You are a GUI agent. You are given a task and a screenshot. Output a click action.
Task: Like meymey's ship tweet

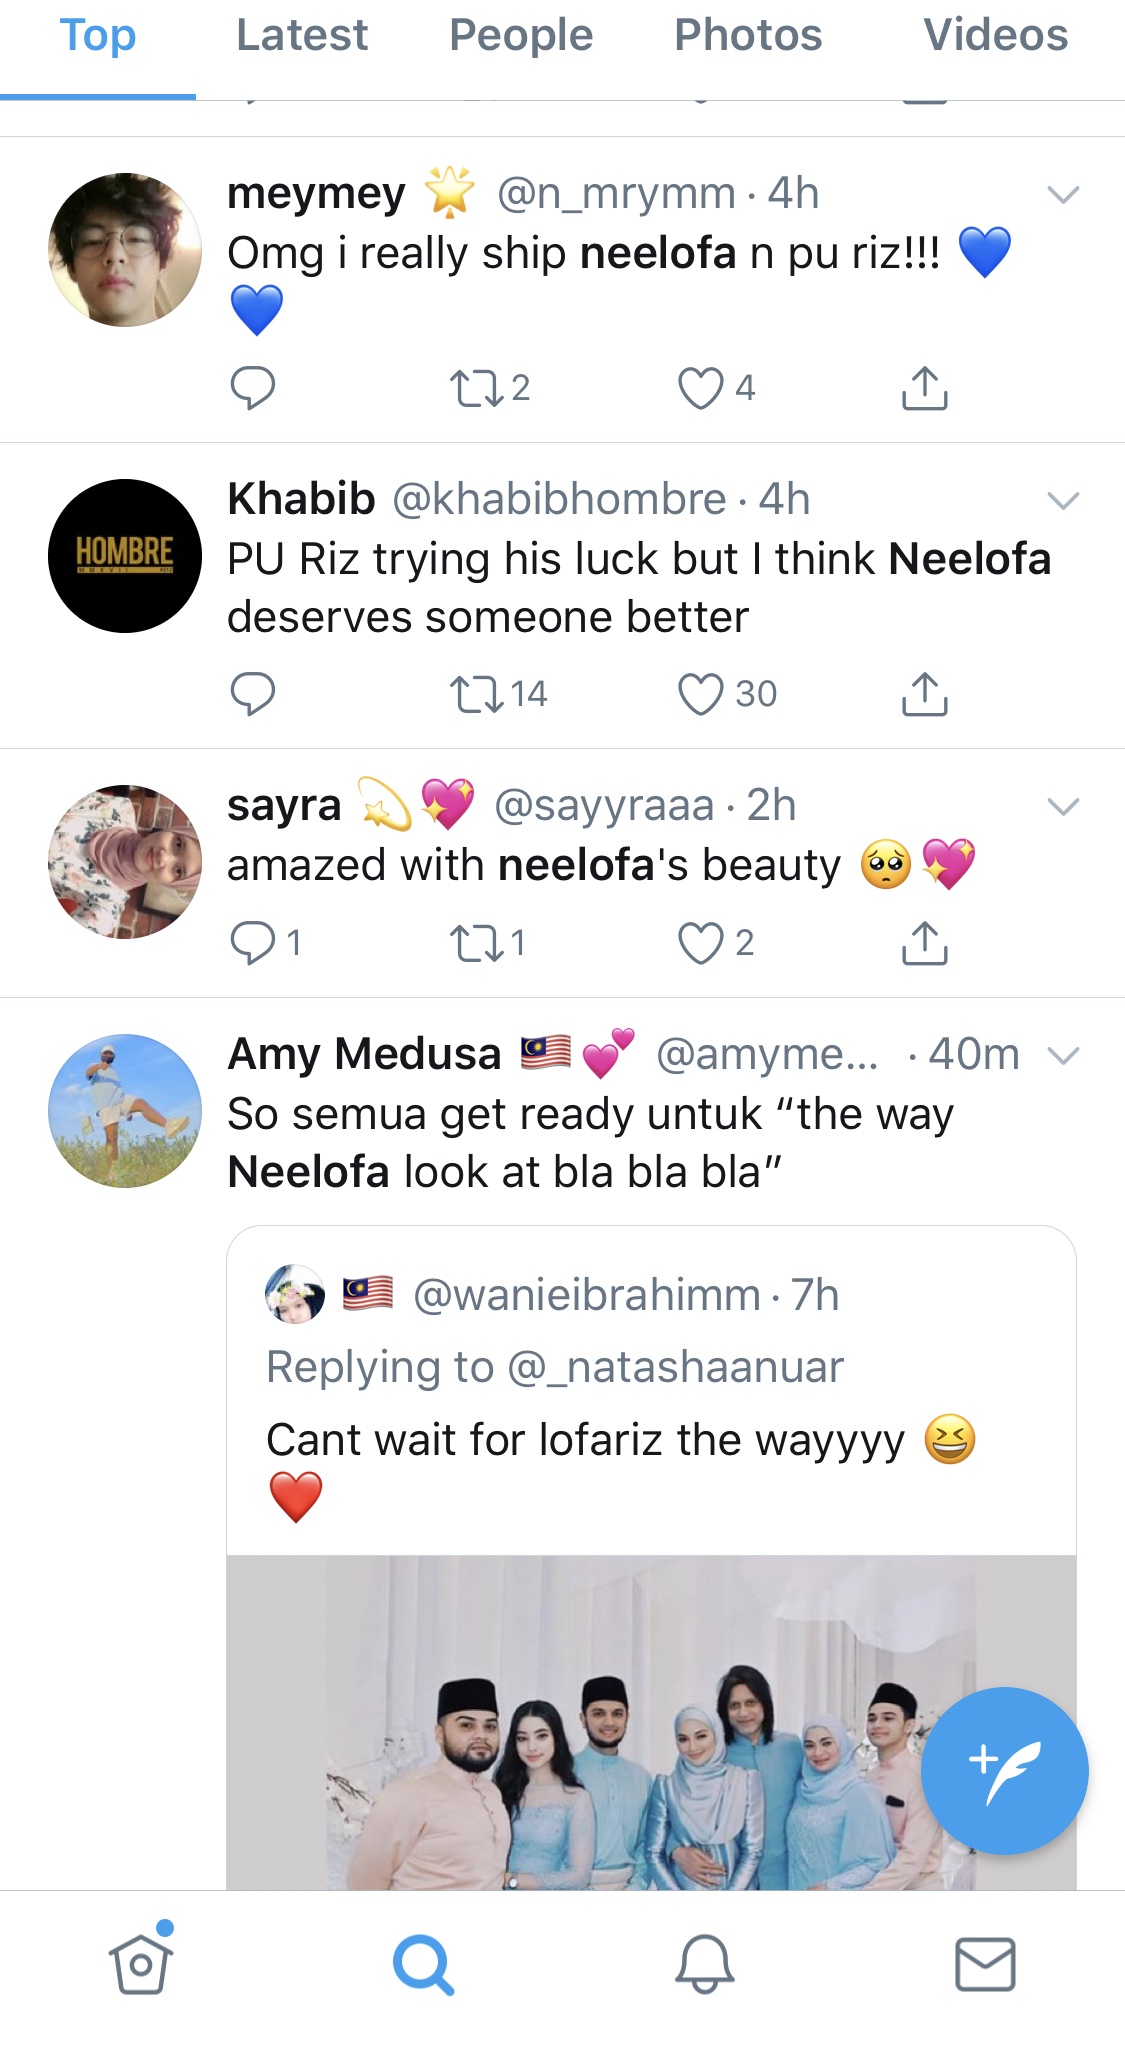point(700,388)
